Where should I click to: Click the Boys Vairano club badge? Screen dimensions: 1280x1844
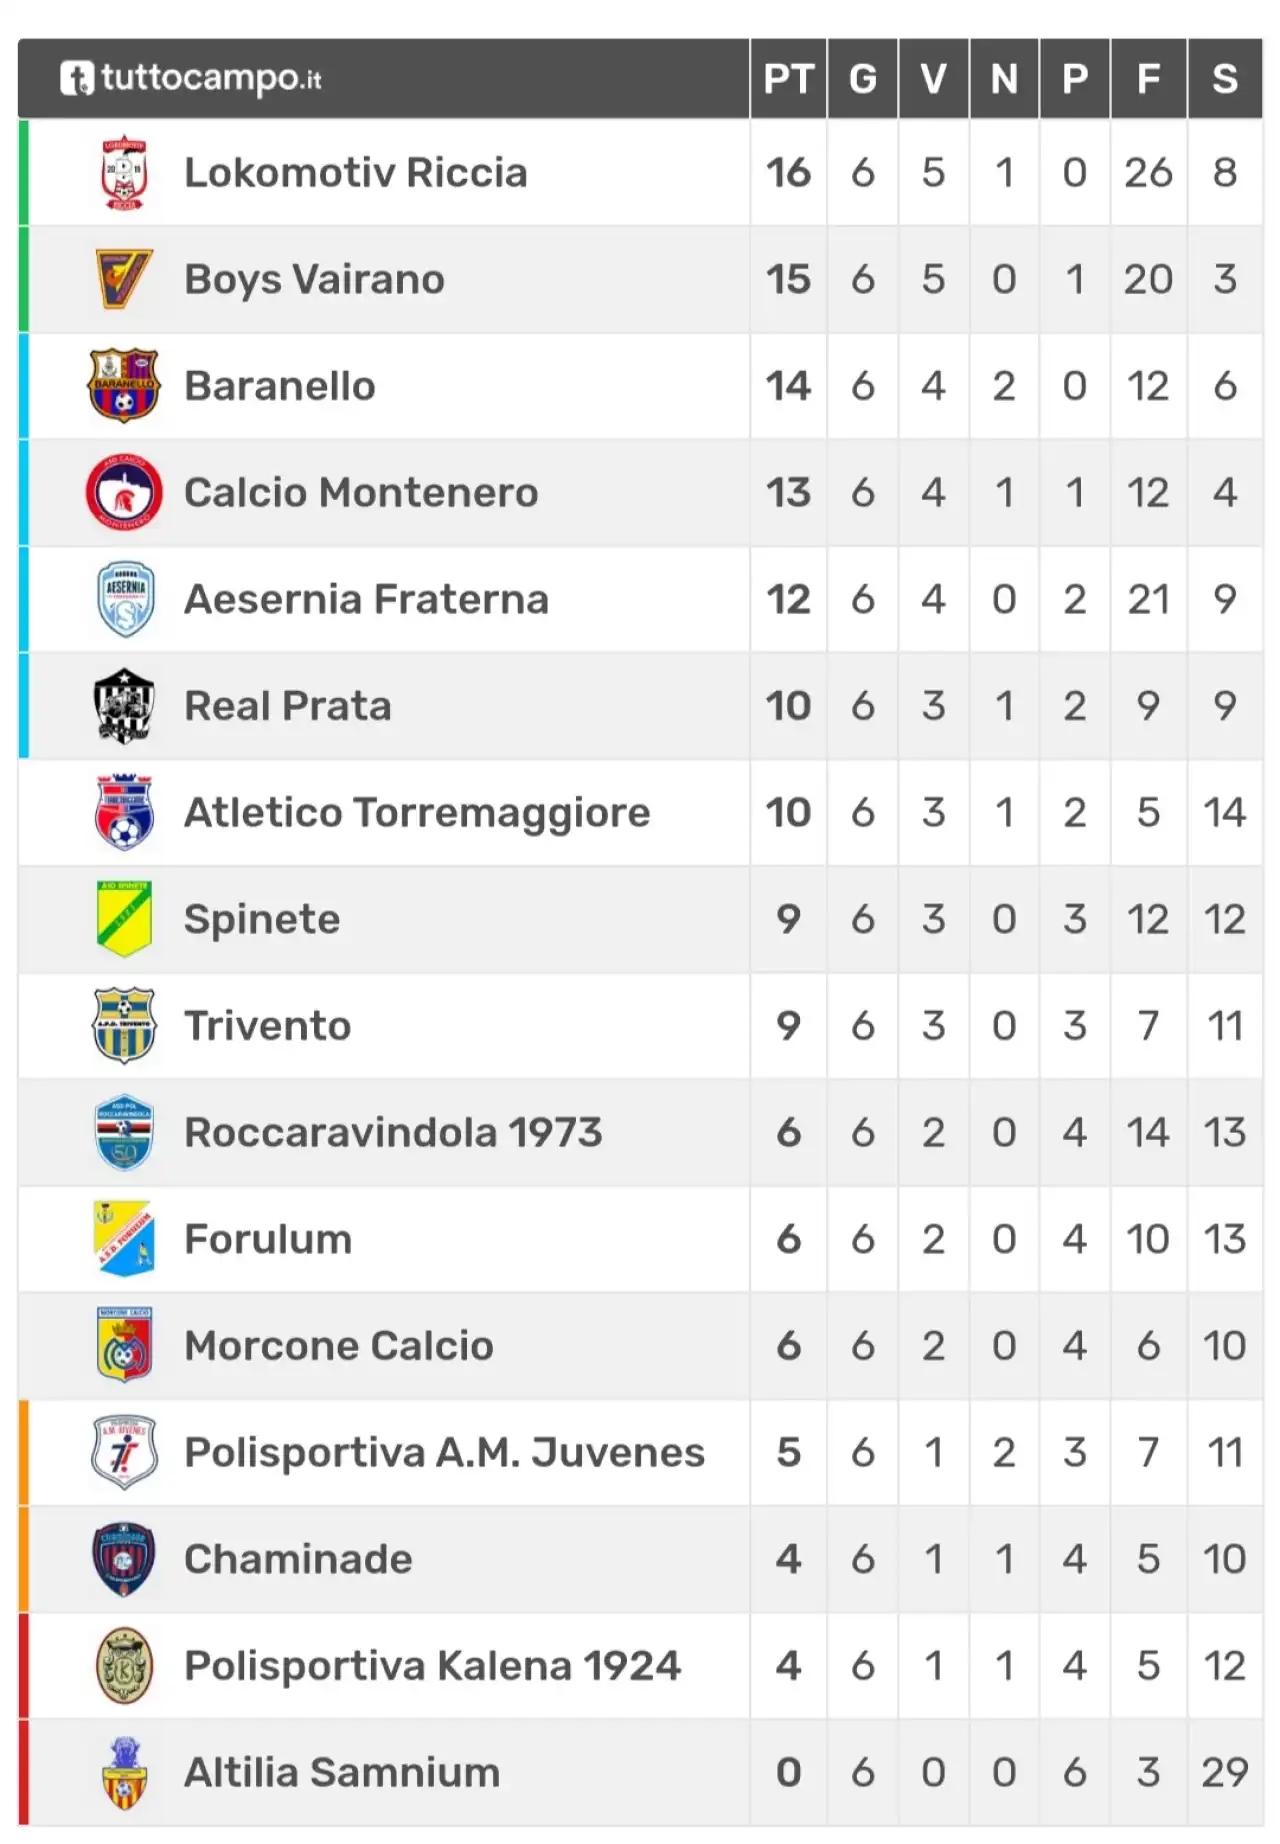pos(124,279)
